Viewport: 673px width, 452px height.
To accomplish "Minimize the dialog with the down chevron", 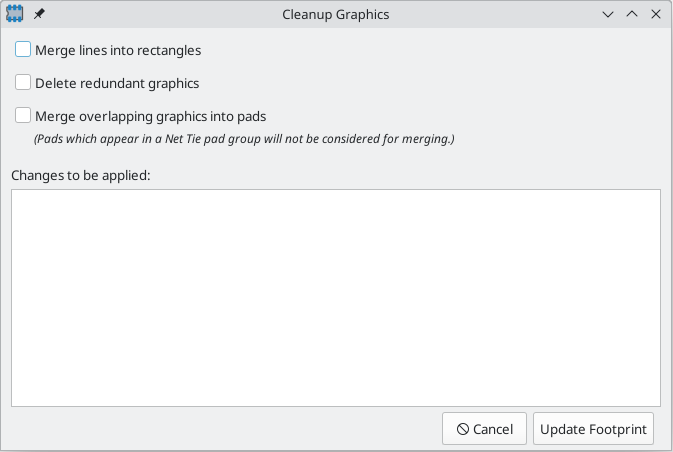I will pyautogui.click(x=608, y=14).
